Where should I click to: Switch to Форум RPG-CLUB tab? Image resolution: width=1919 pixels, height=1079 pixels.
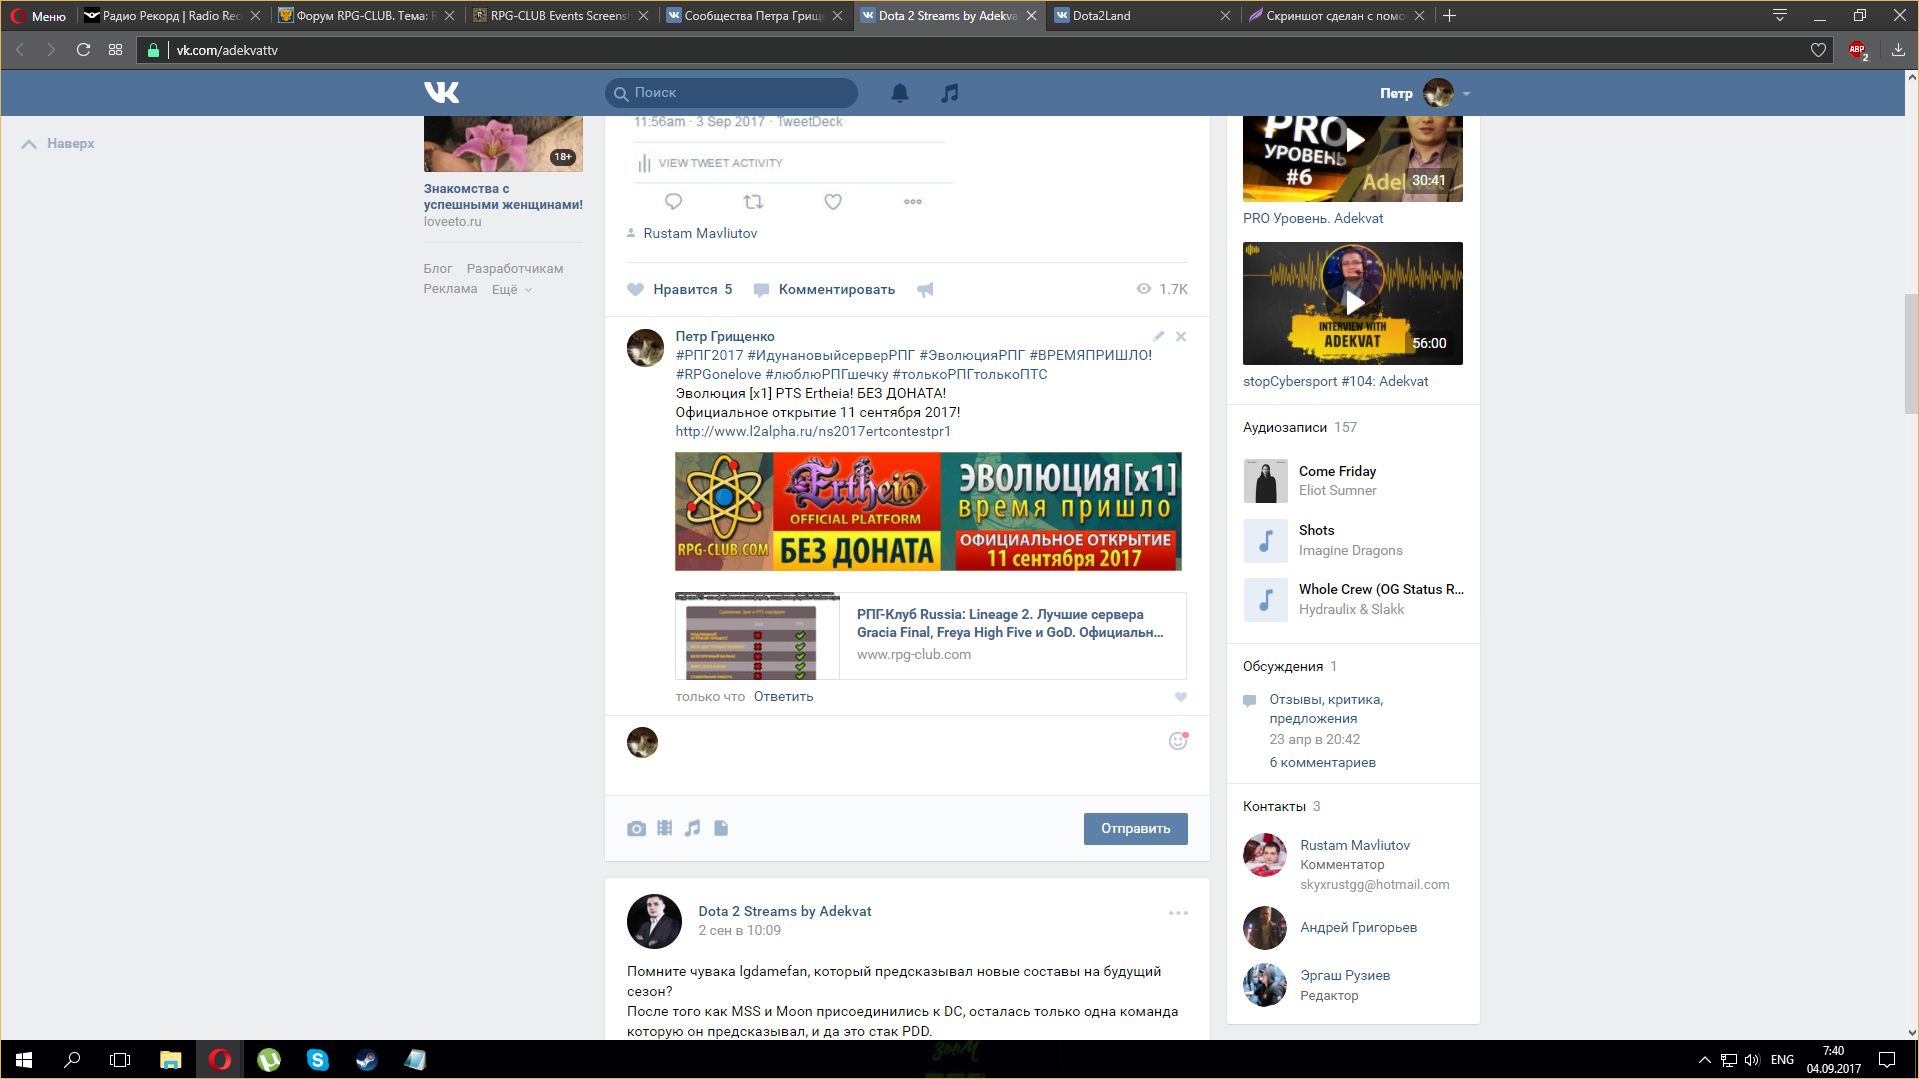[366, 15]
